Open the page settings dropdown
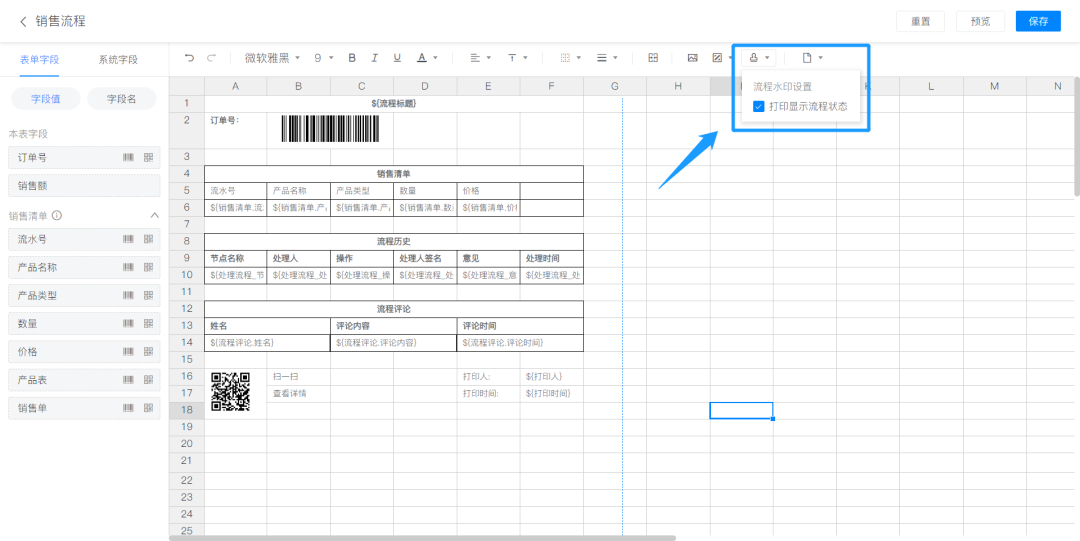The width and height of the screenshot is (1080, 541). tap(813, 58)
